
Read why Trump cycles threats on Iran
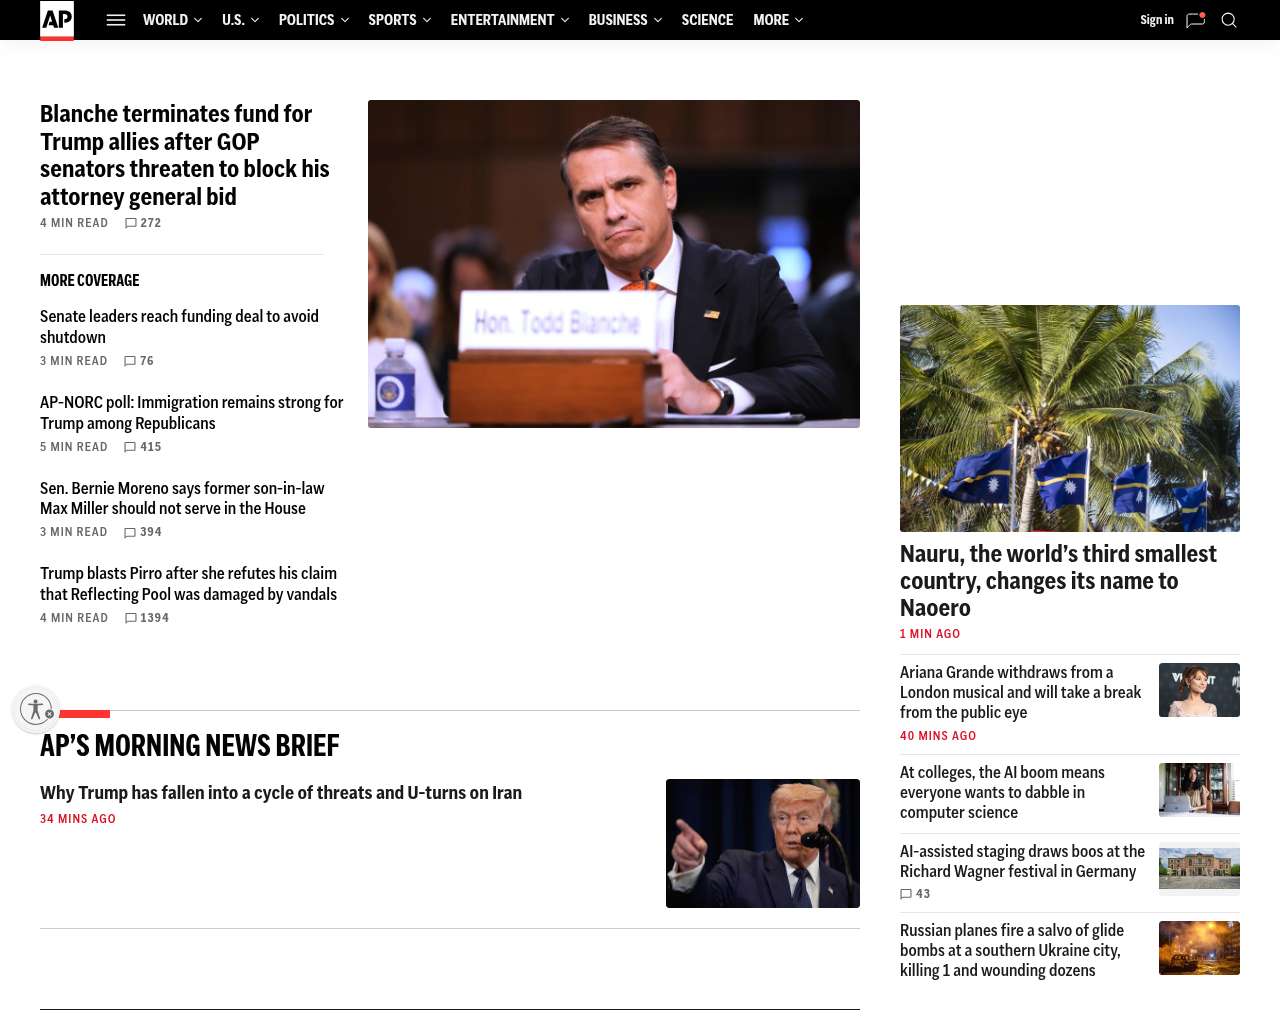click(281, 793)
